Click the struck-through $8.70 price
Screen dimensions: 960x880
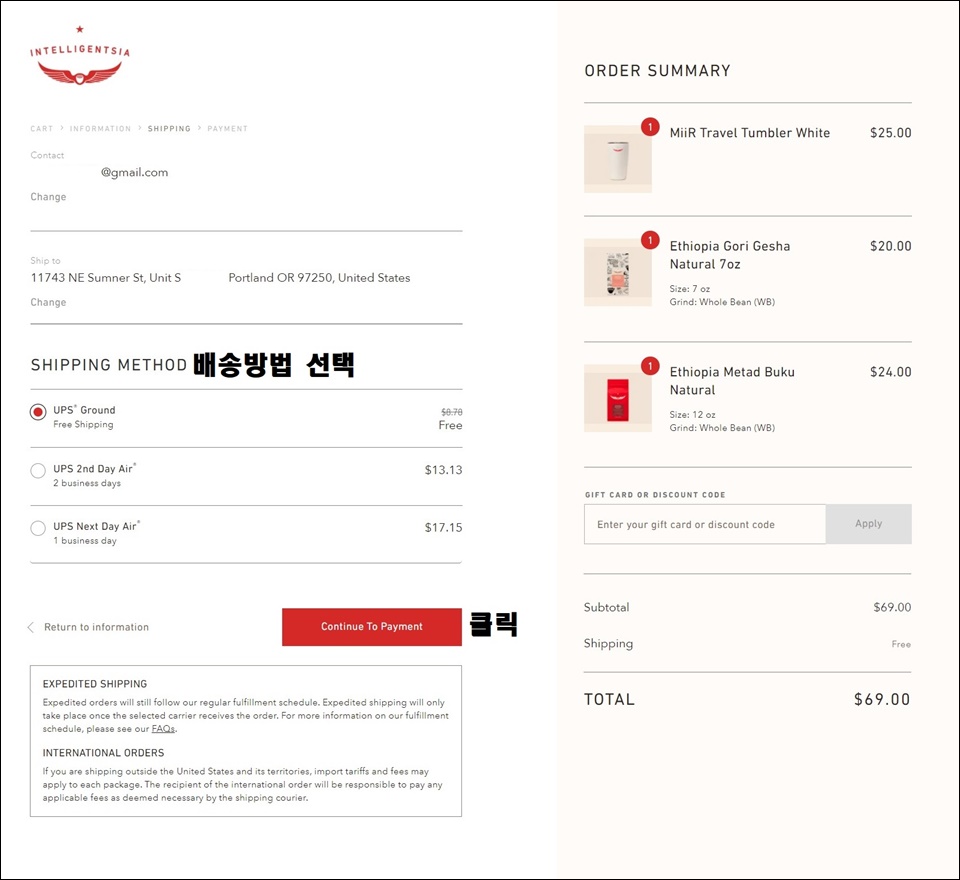click(x=452, y=412)
